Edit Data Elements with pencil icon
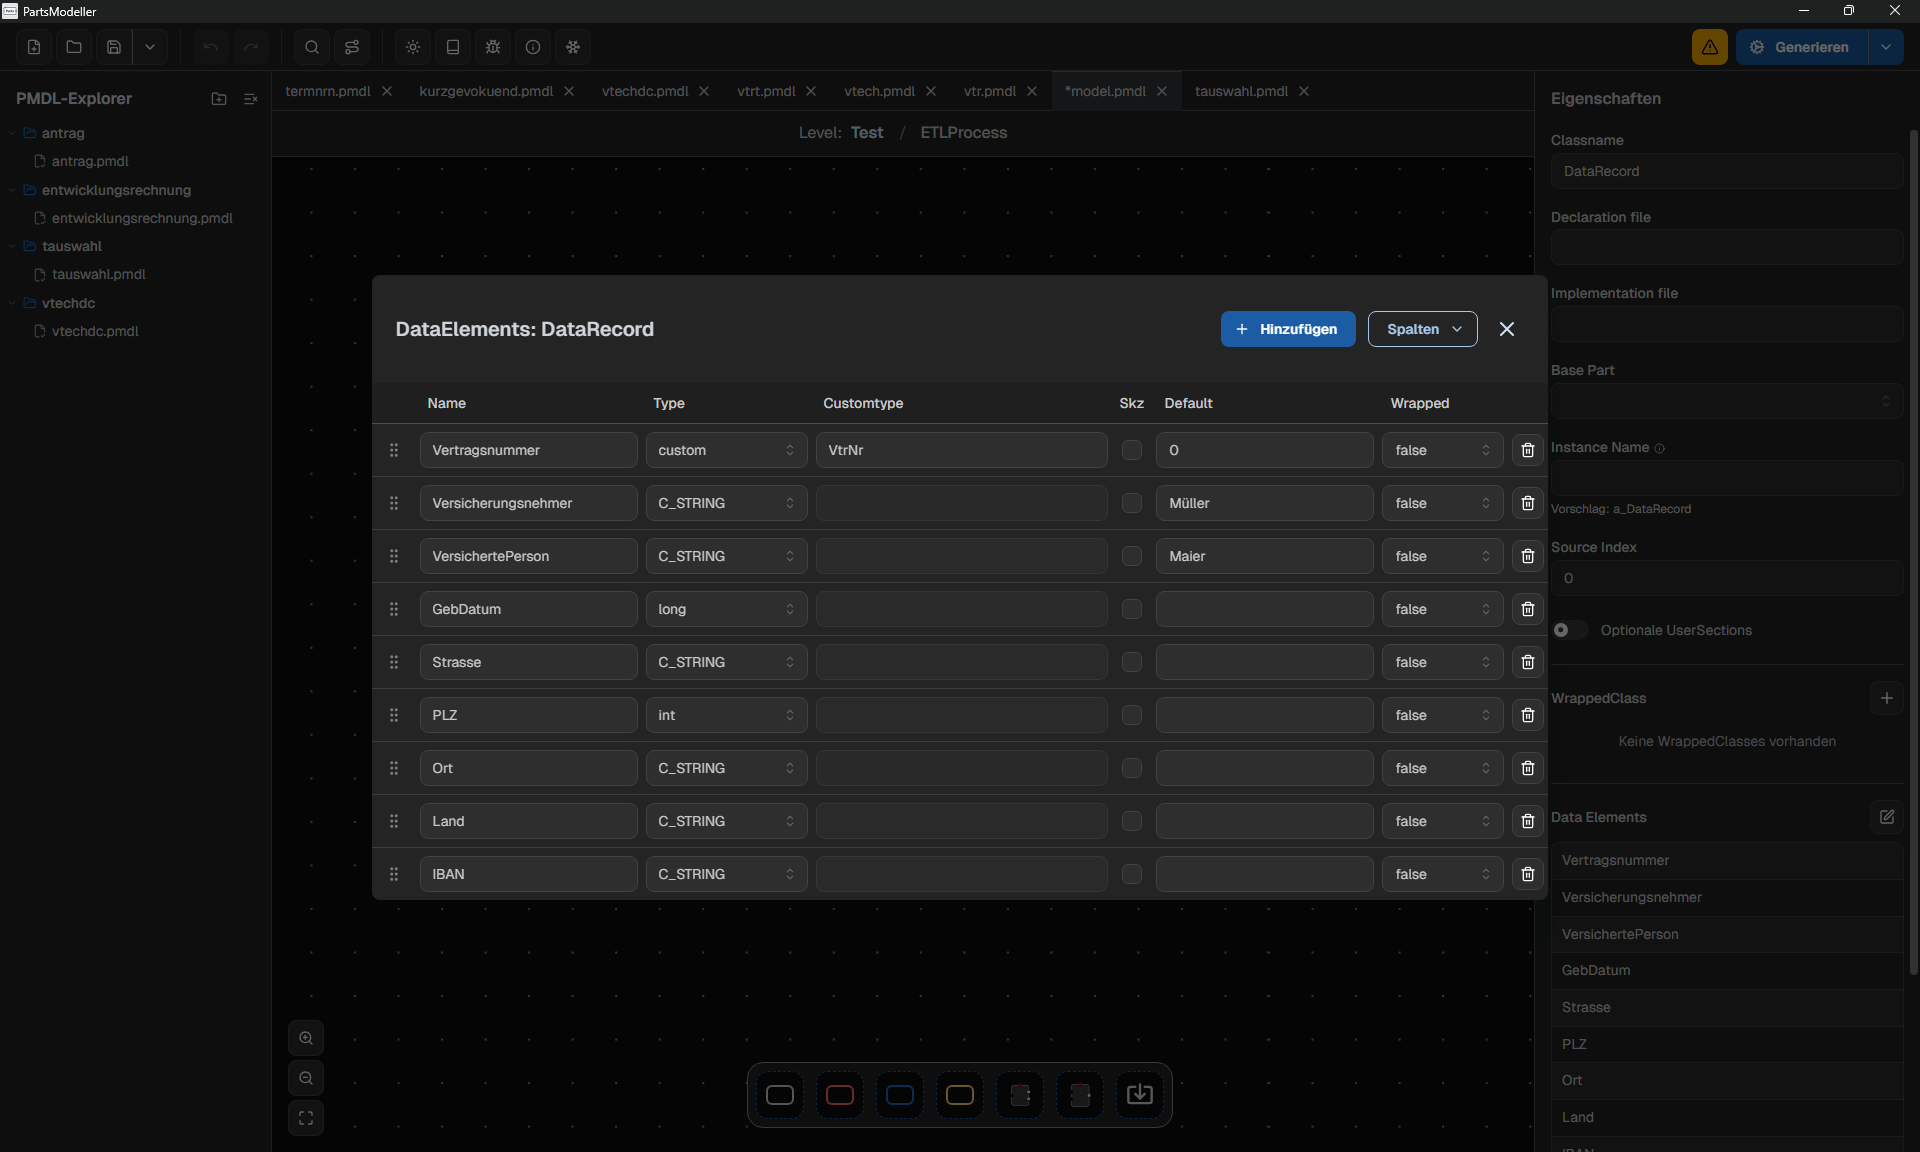1920x1152 pixels. click(x=1886, y=817)
